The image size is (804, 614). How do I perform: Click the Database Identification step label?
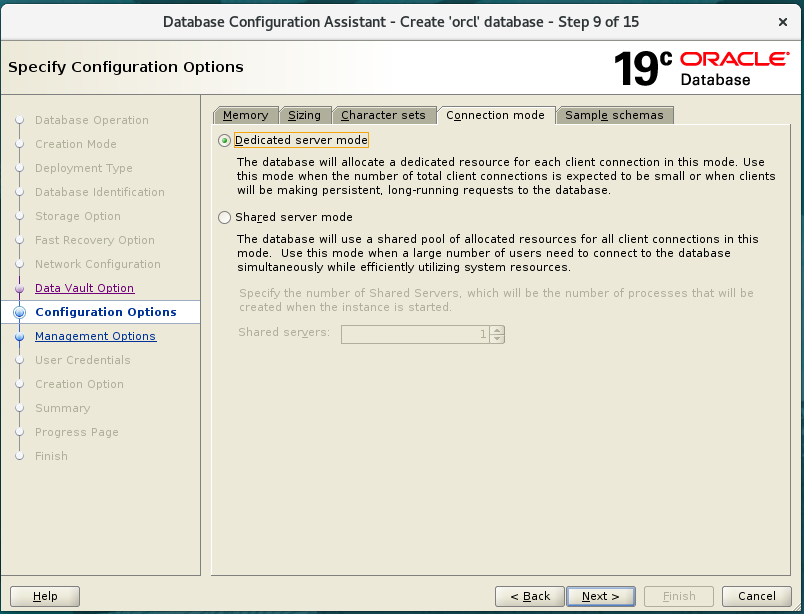click(x=100, y=192)
